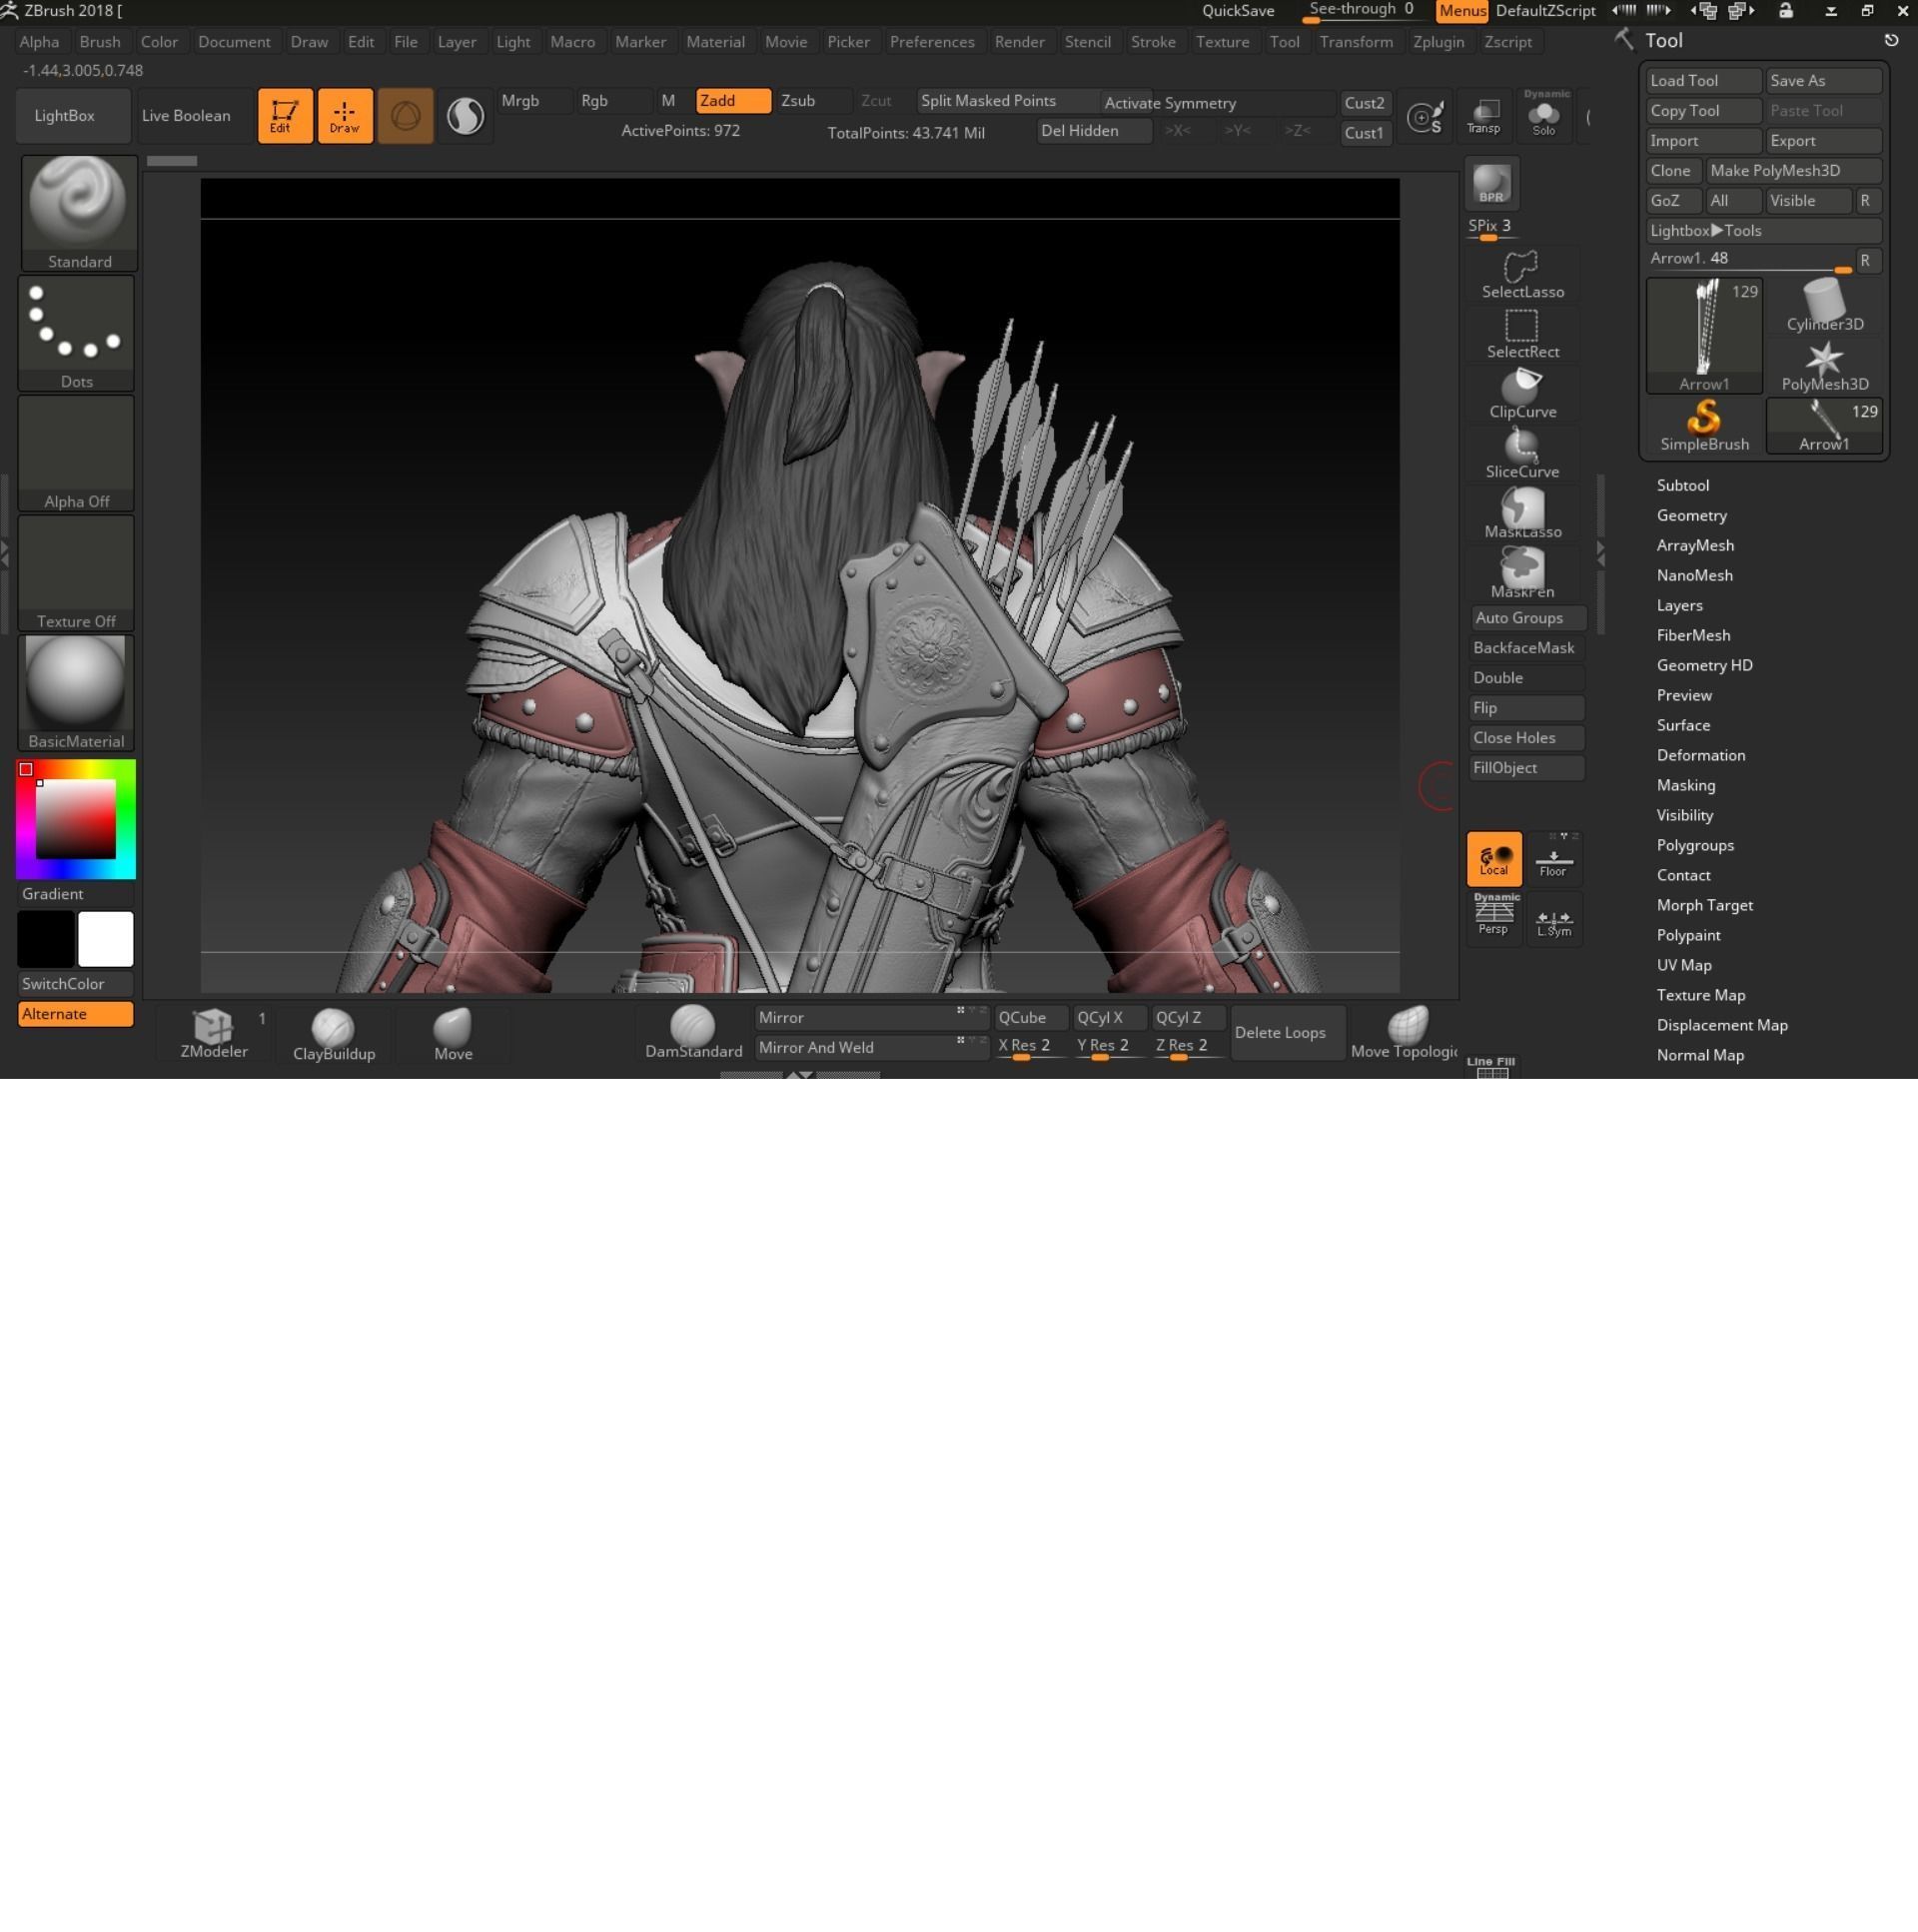Select the Cylinder3D tool
Viewport: 1918px width, 1932px height.
[1824, 306]
